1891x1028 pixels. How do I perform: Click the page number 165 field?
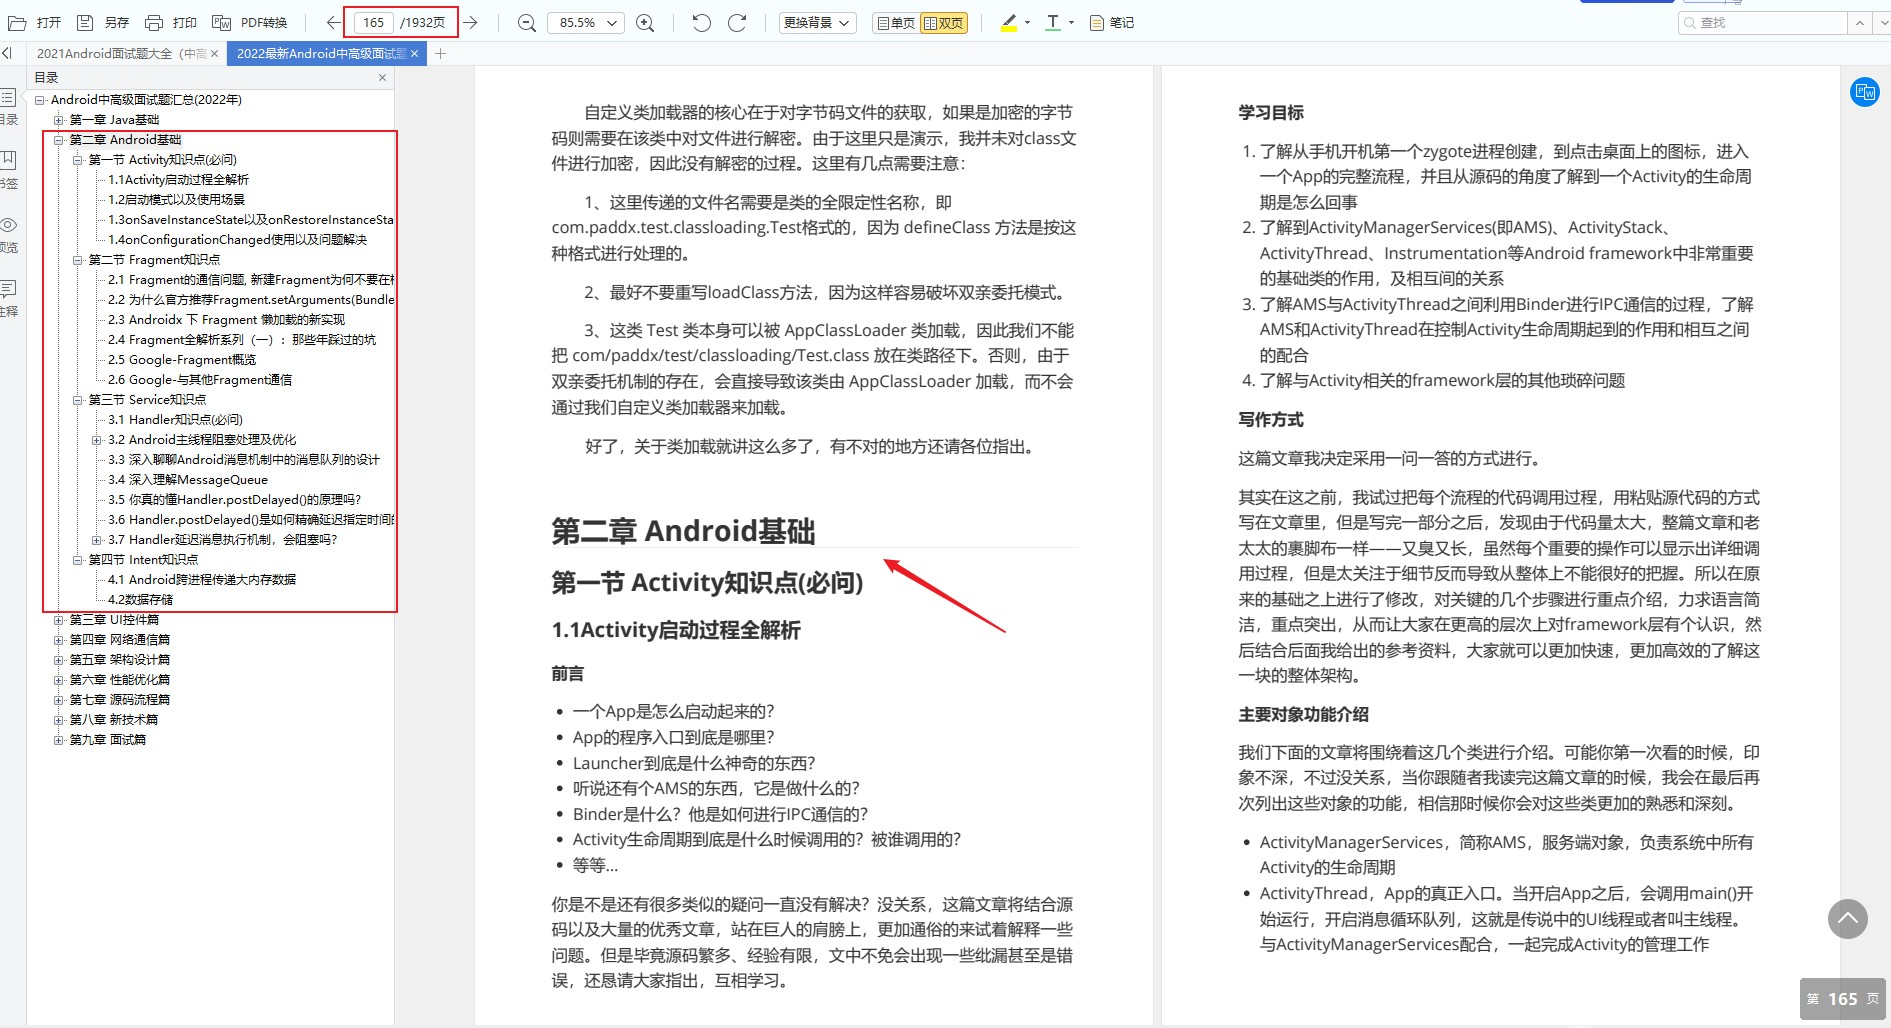[373, 22]
